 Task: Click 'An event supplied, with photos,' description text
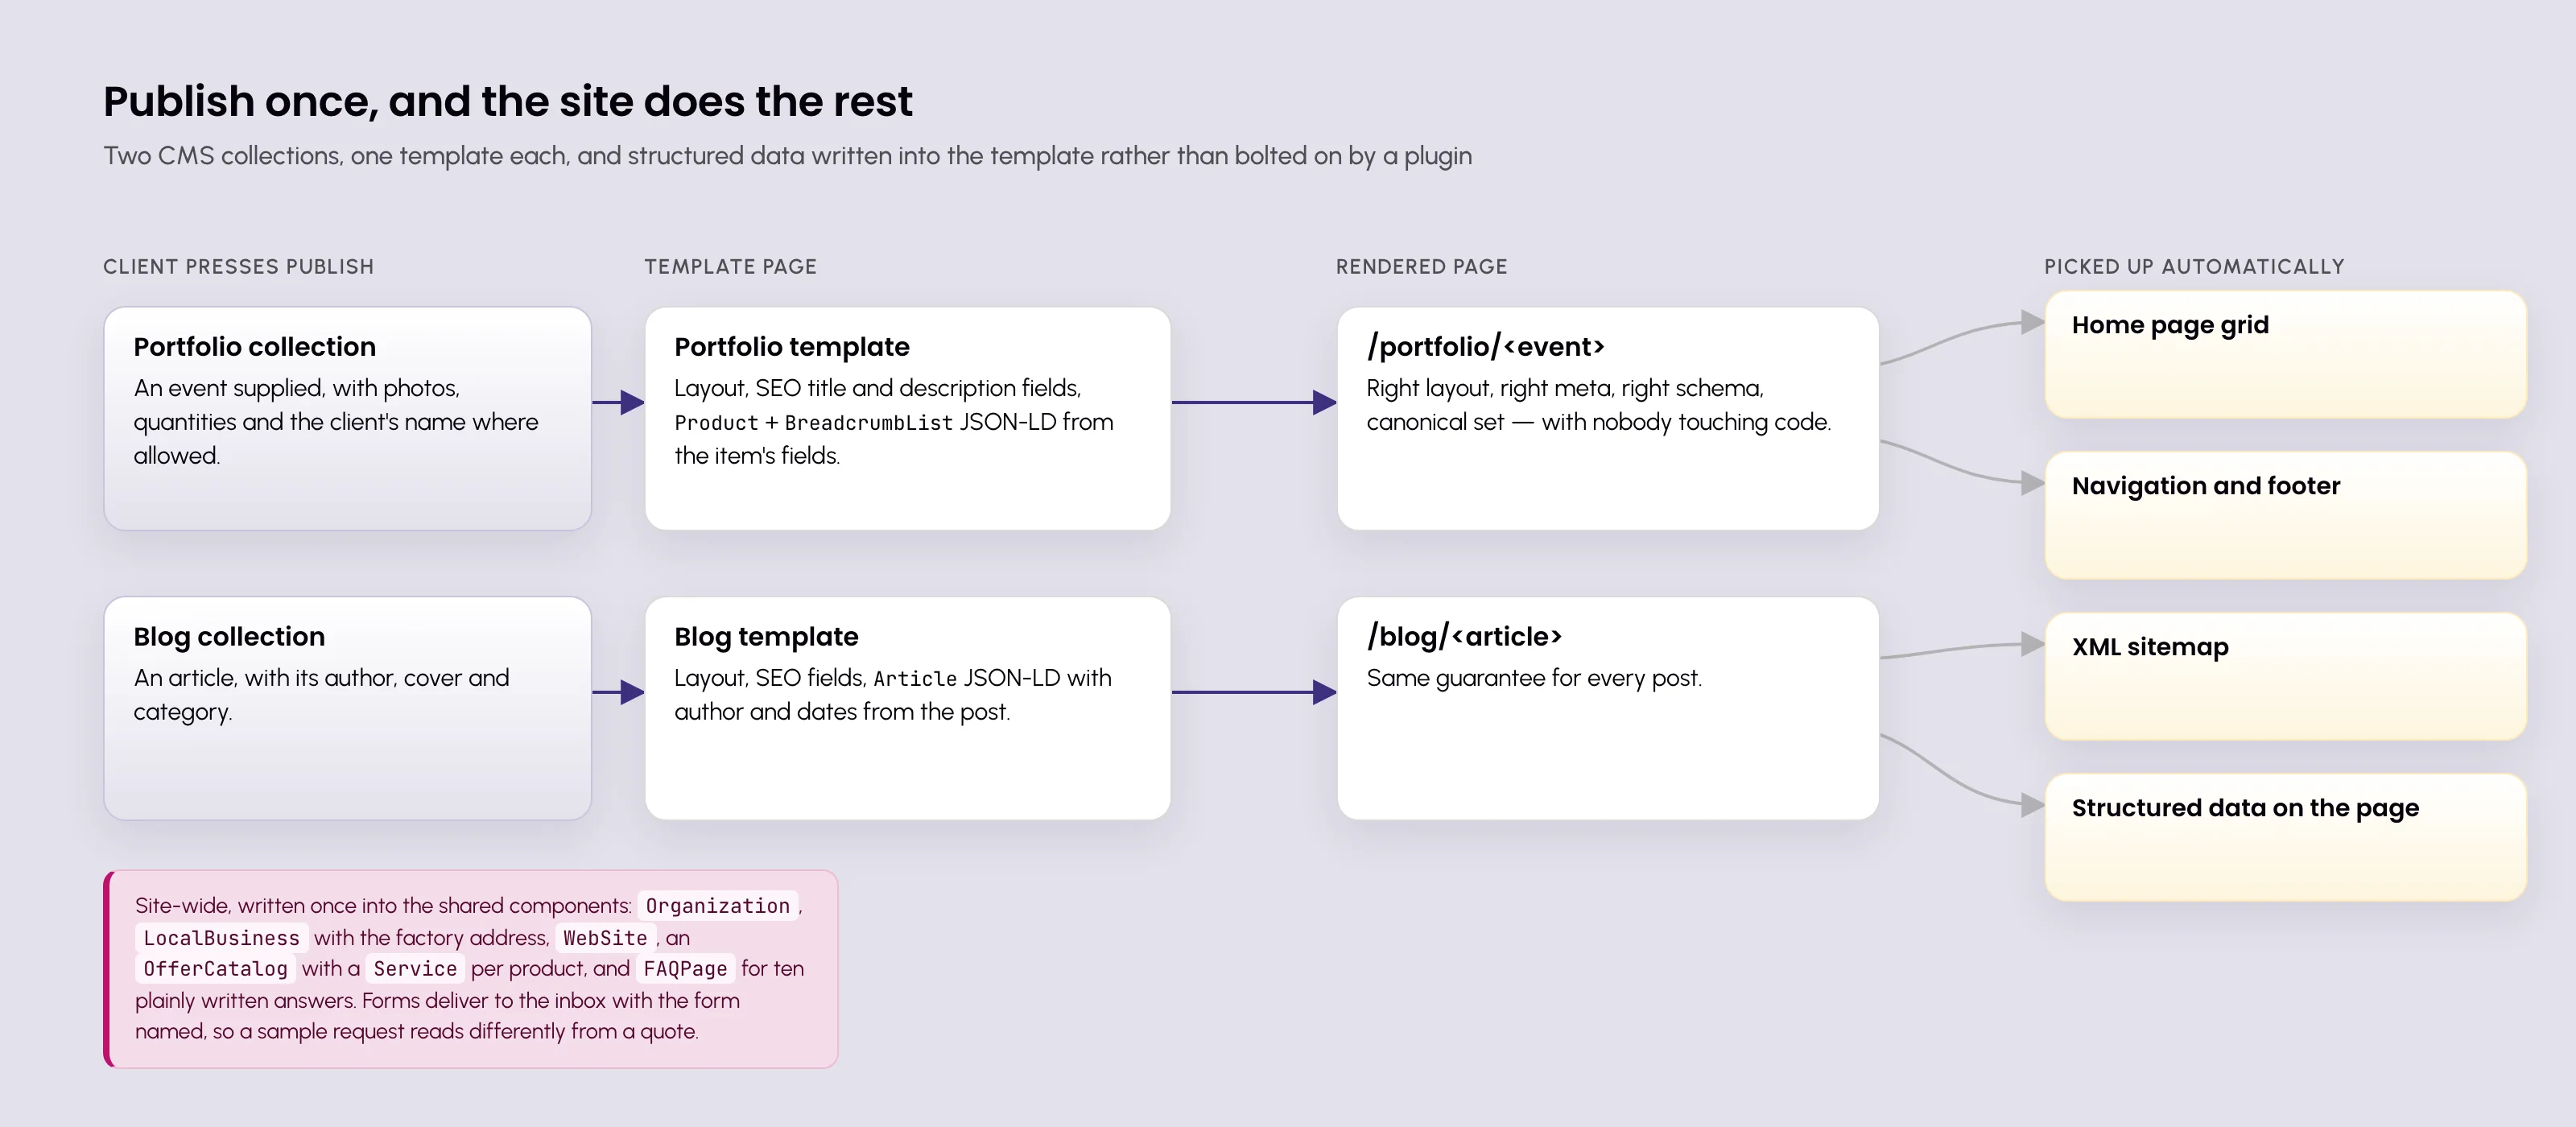click(x=297, y=388)
